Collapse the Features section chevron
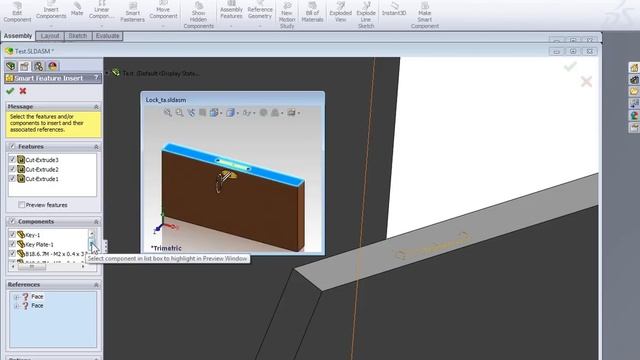 coord(96,147)
